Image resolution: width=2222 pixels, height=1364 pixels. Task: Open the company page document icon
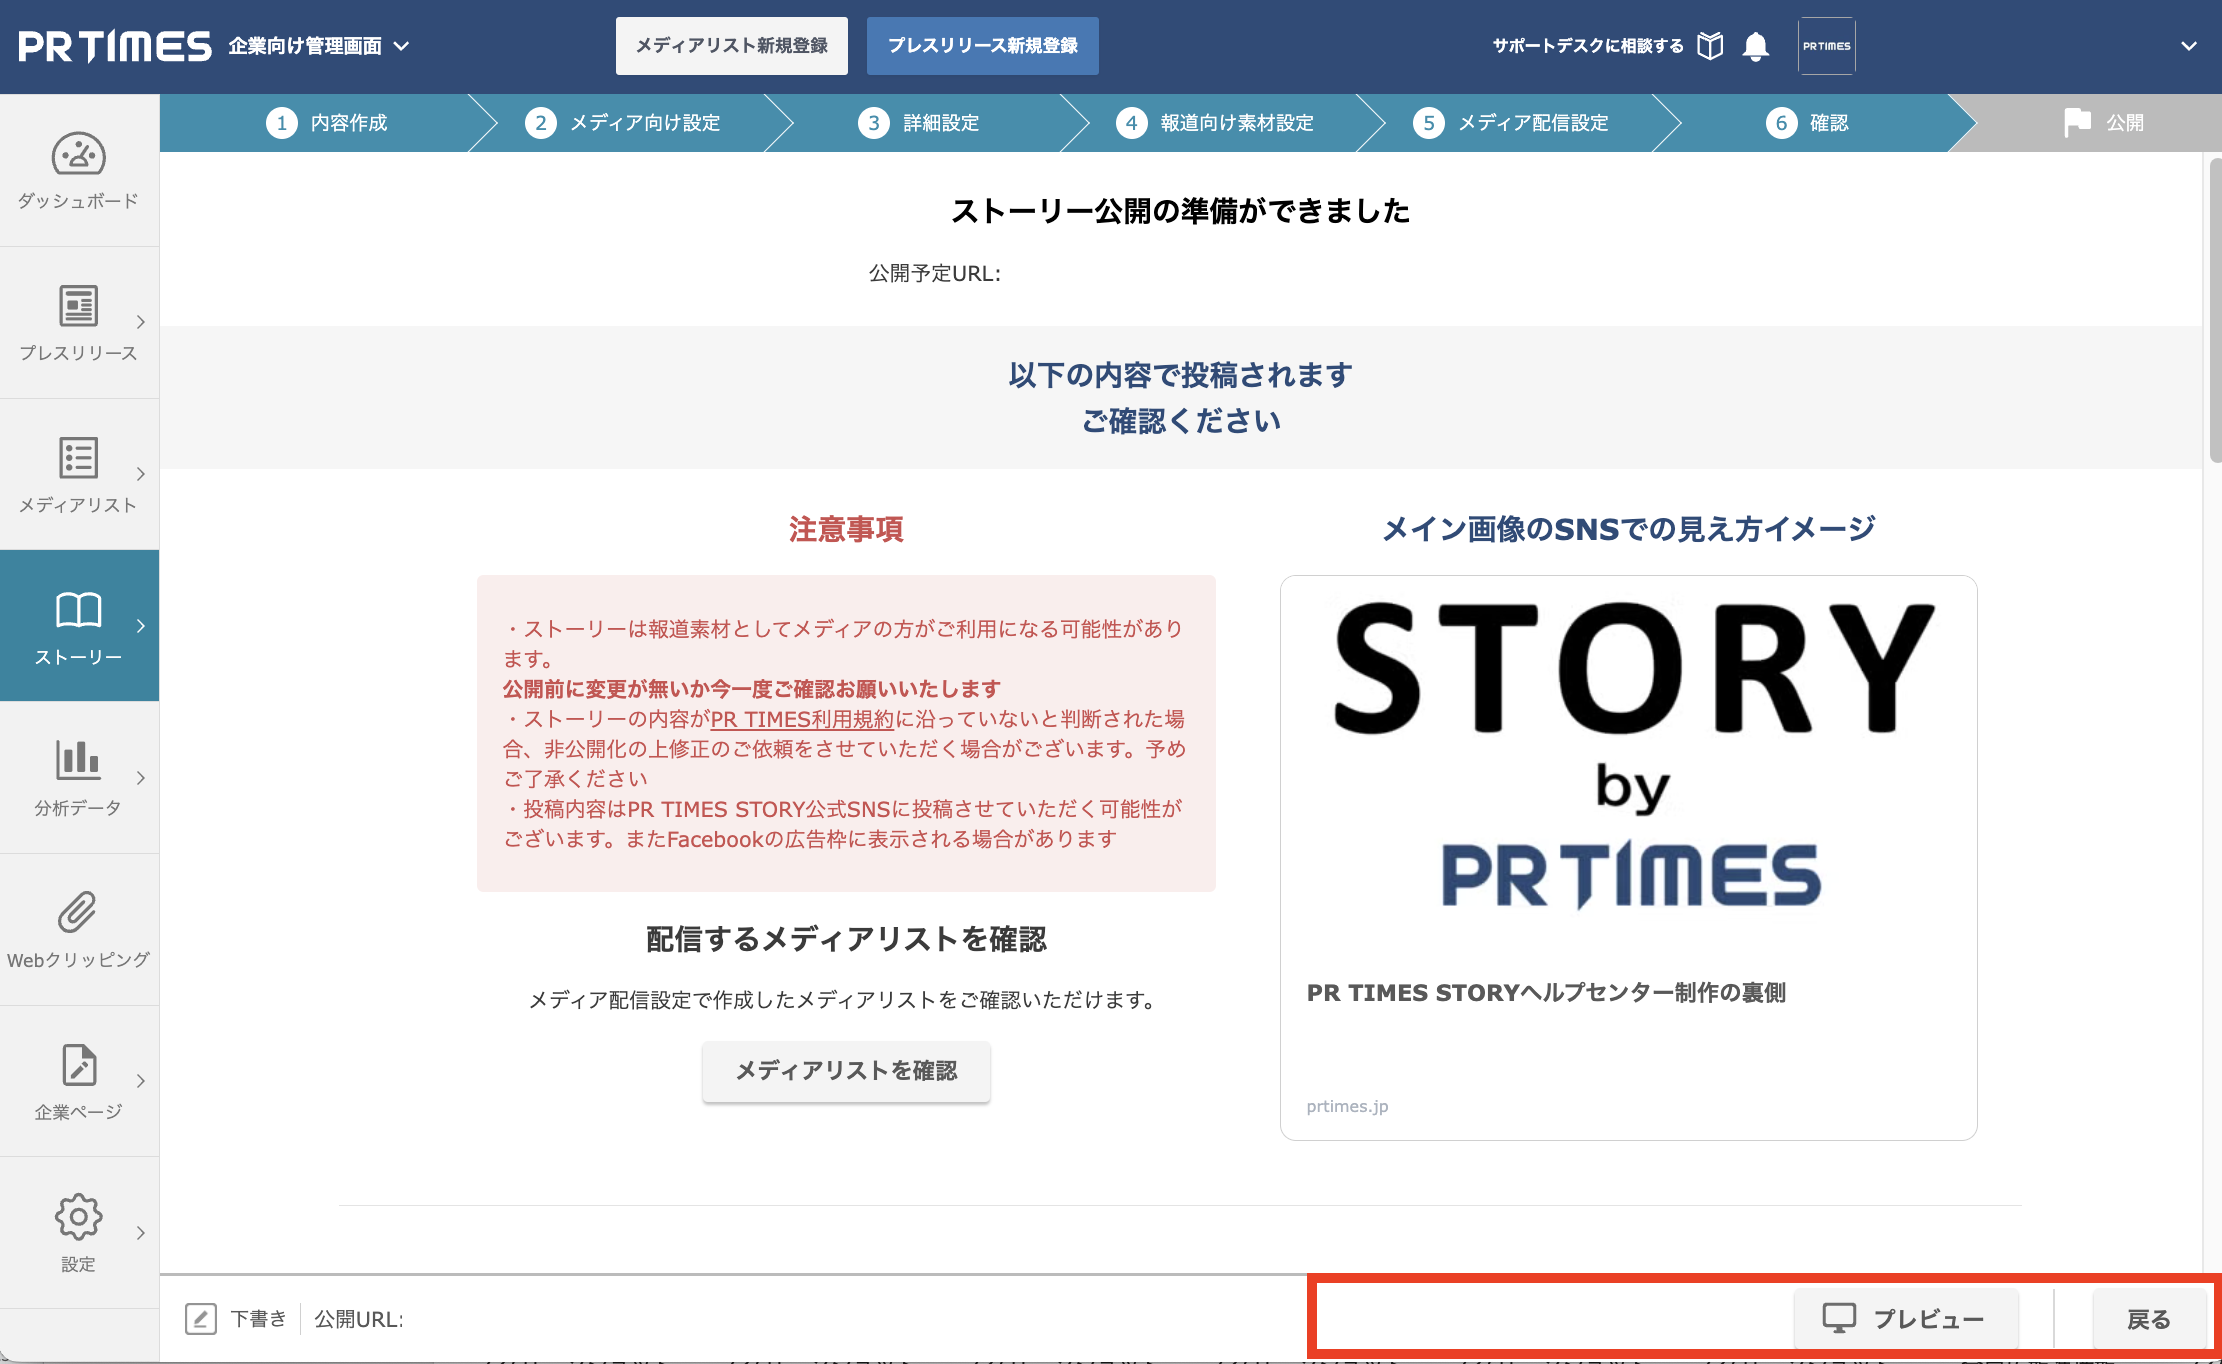tap(78, 1065)
